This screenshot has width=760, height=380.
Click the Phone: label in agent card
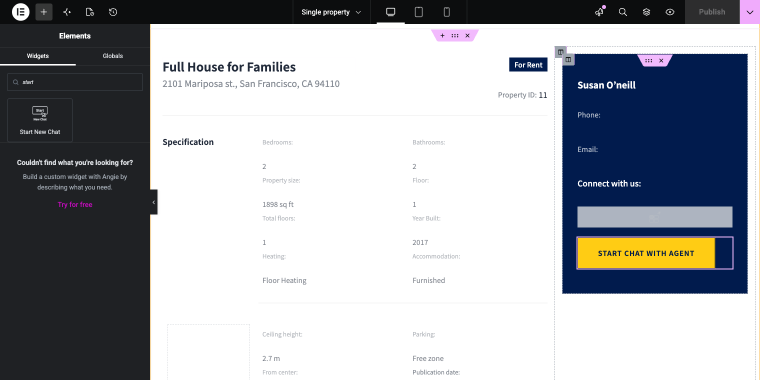589,115
